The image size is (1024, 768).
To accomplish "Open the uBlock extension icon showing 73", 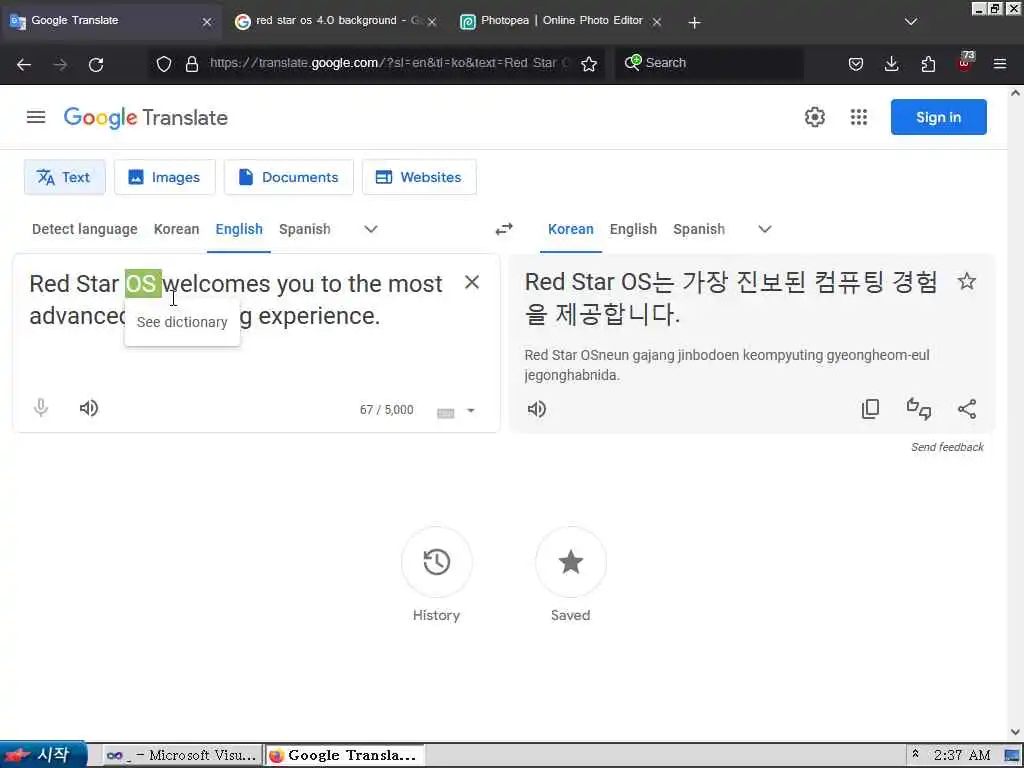I will coord(965,62).
